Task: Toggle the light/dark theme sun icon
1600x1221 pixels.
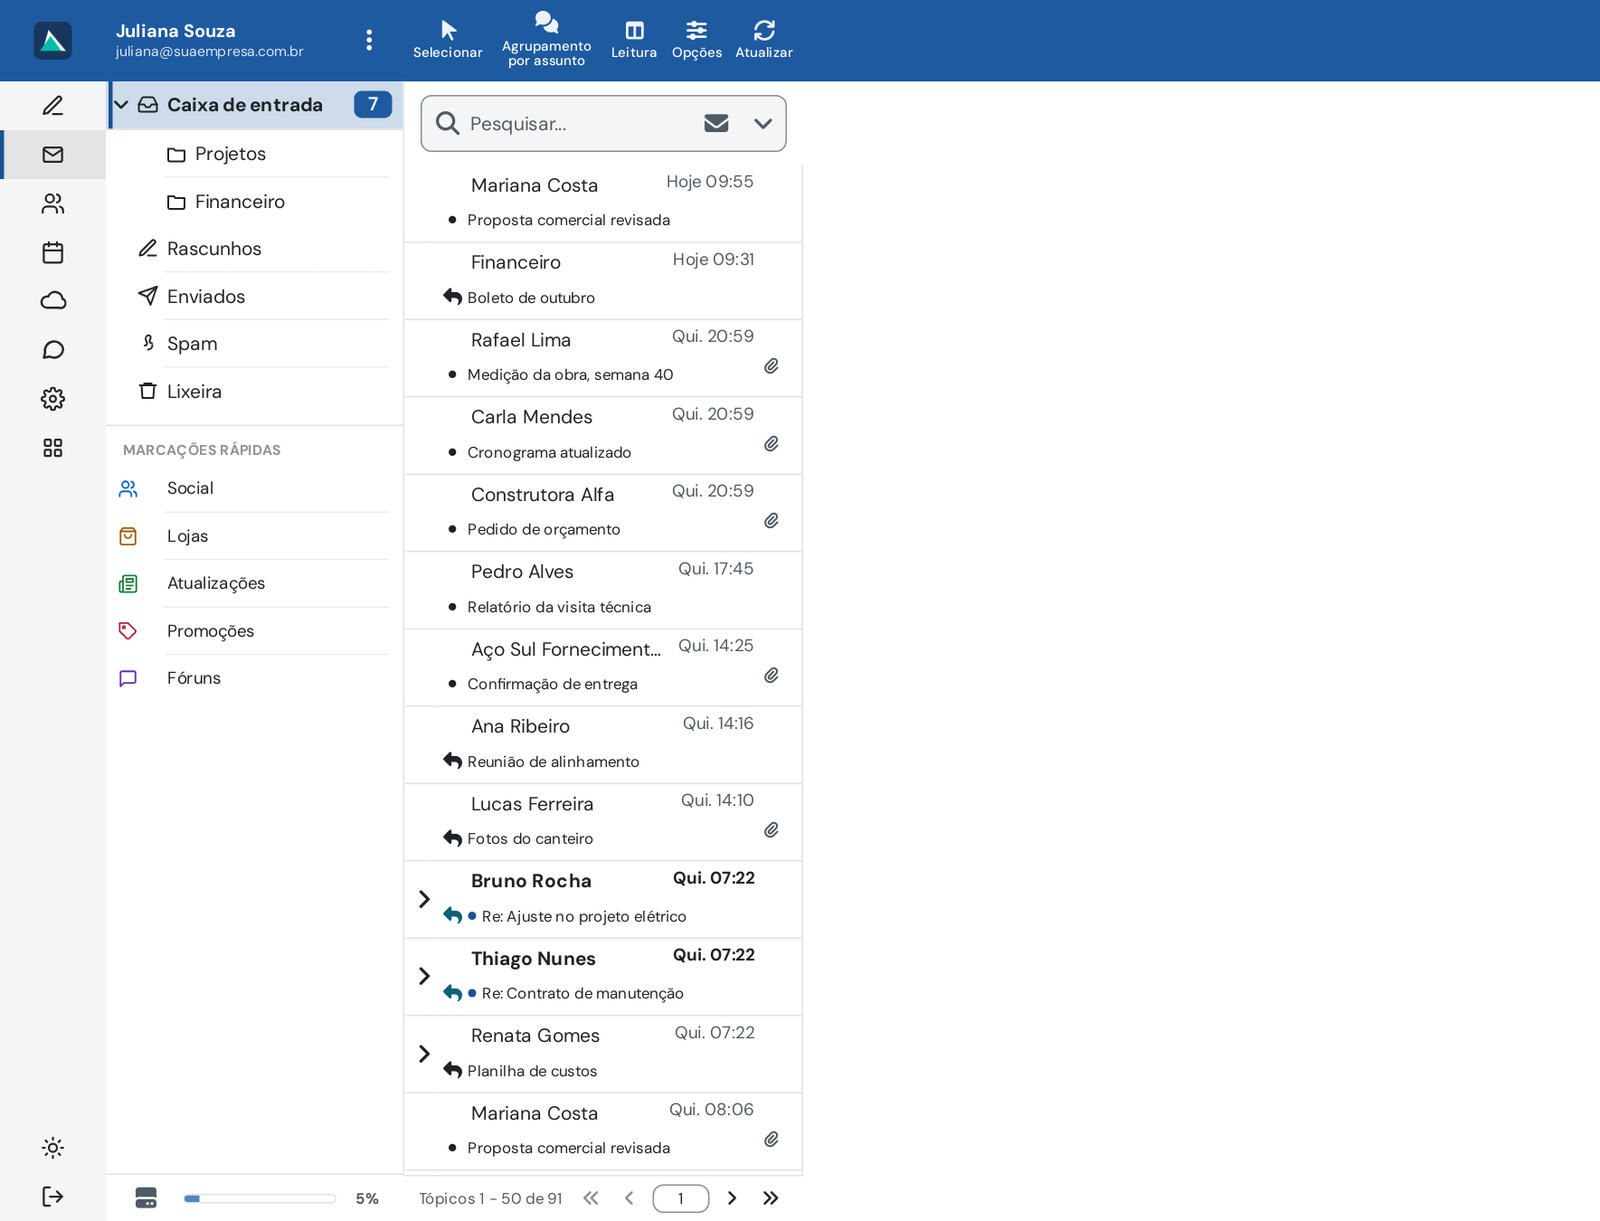Action: 53,1148
